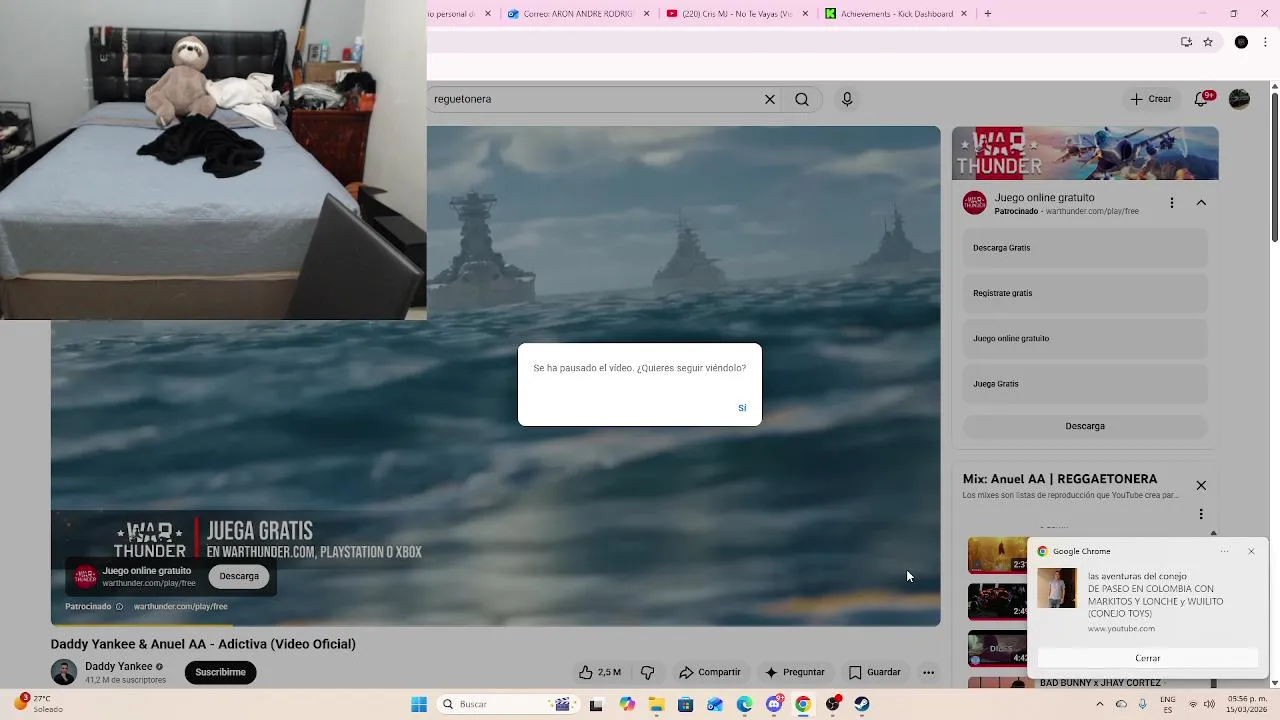Open File Explorer from the taskbar
This screenshot has height=720, width=1280.
[656, 704]
